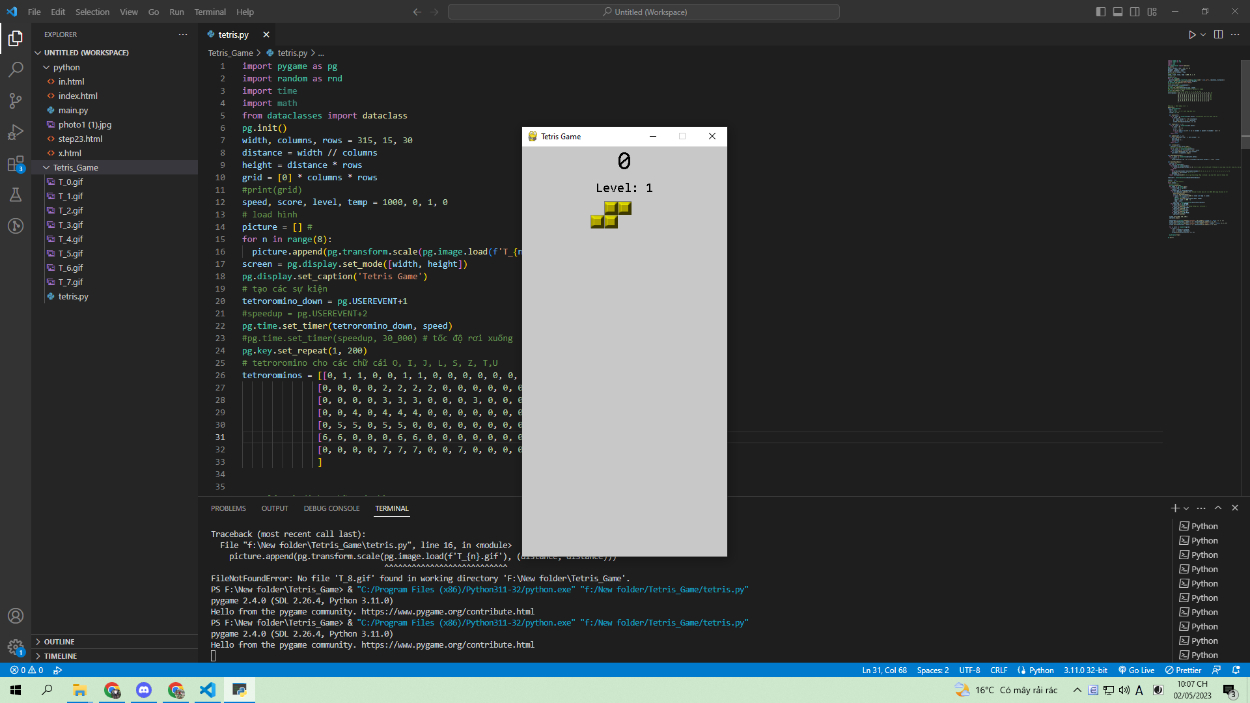Toggle the secondary sidebar layout button
Image resolution: width=1250 pixels, height=703 pixels.
tap(1135, 12)
